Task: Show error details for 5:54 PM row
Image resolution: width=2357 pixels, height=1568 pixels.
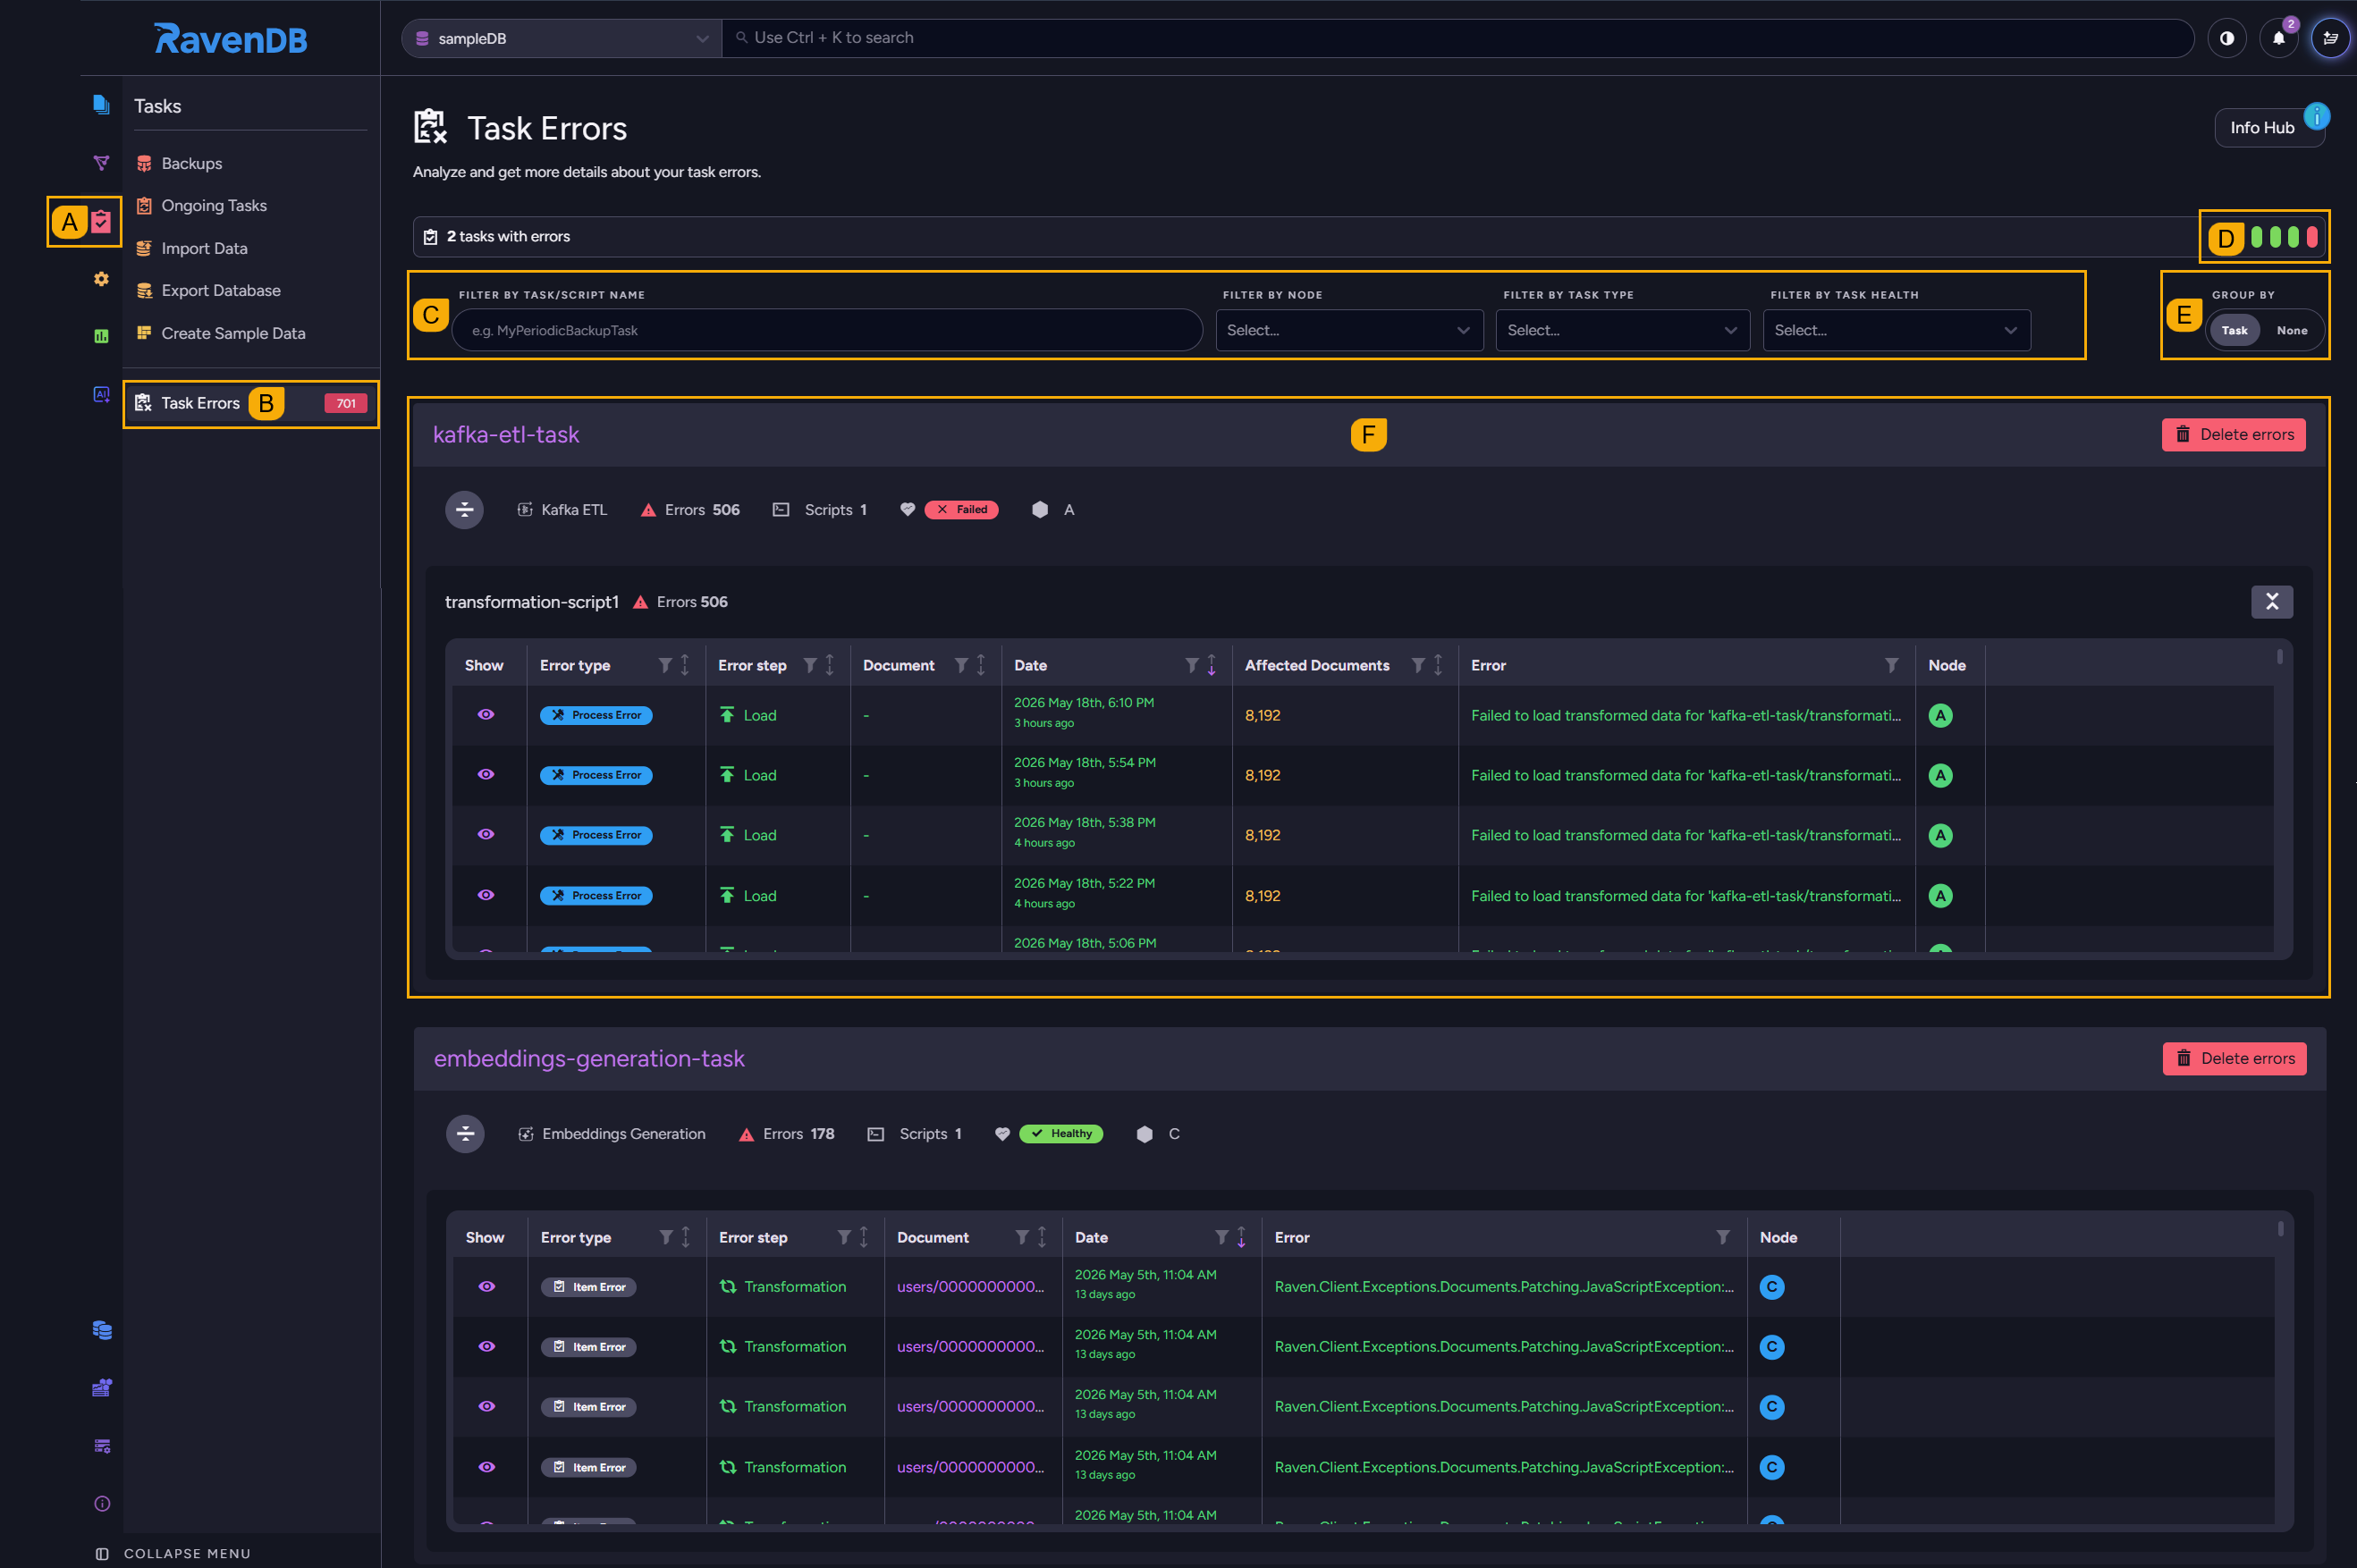Action: [486, 774]
